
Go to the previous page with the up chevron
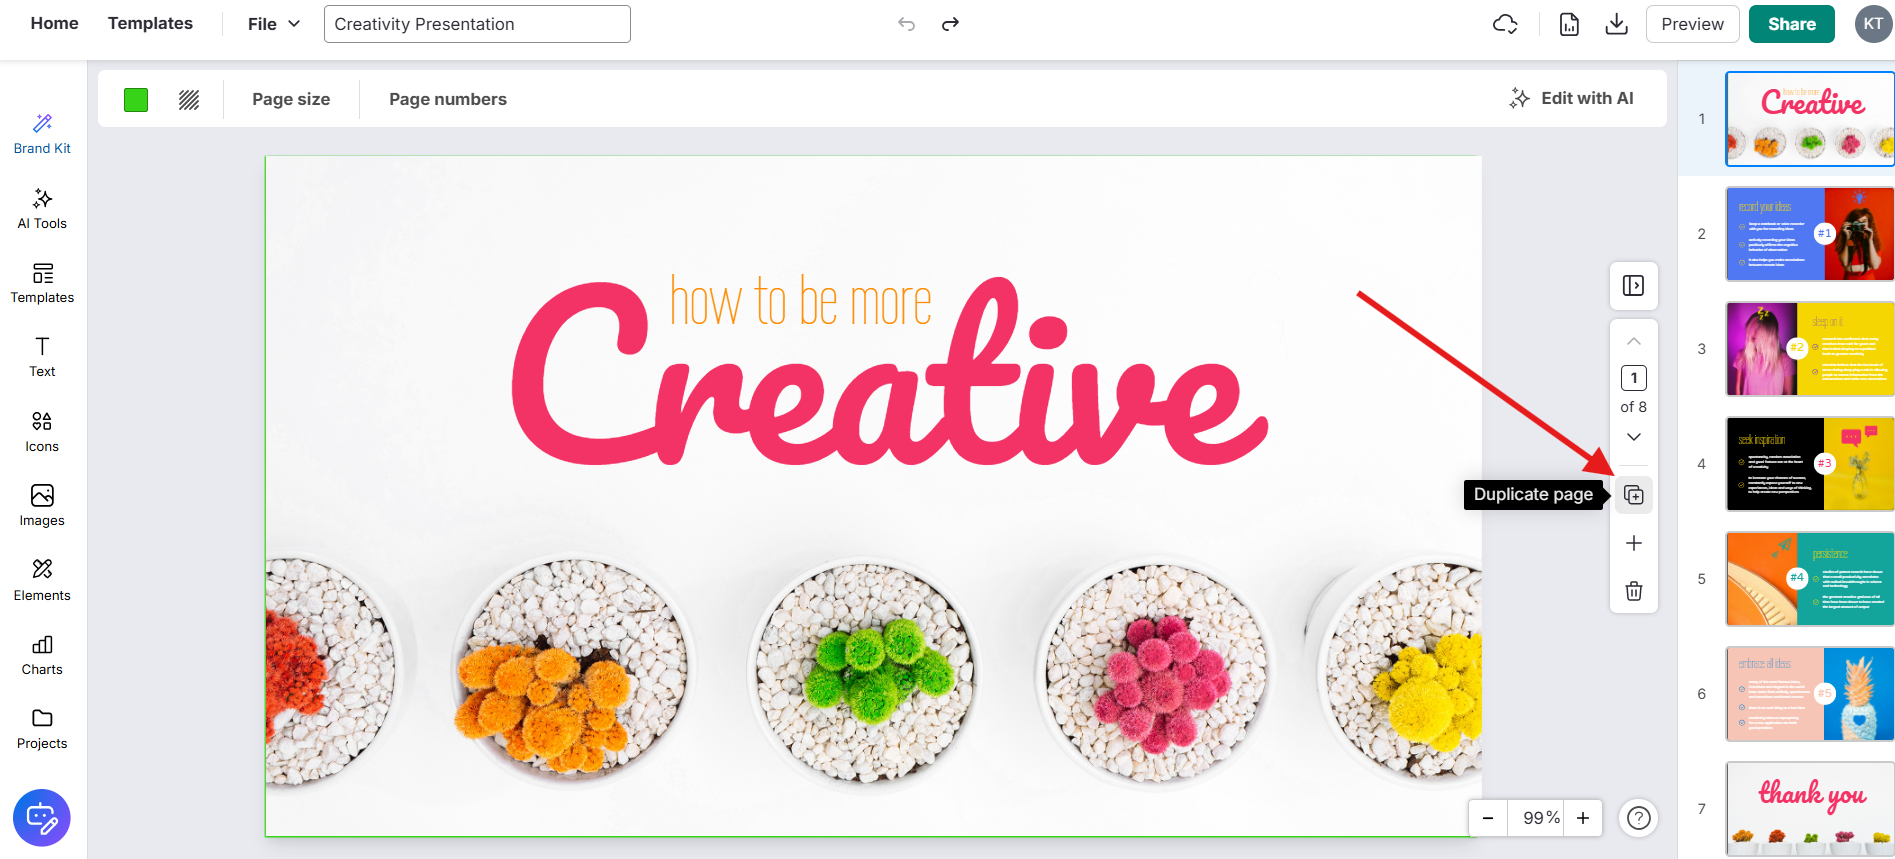1633,342
